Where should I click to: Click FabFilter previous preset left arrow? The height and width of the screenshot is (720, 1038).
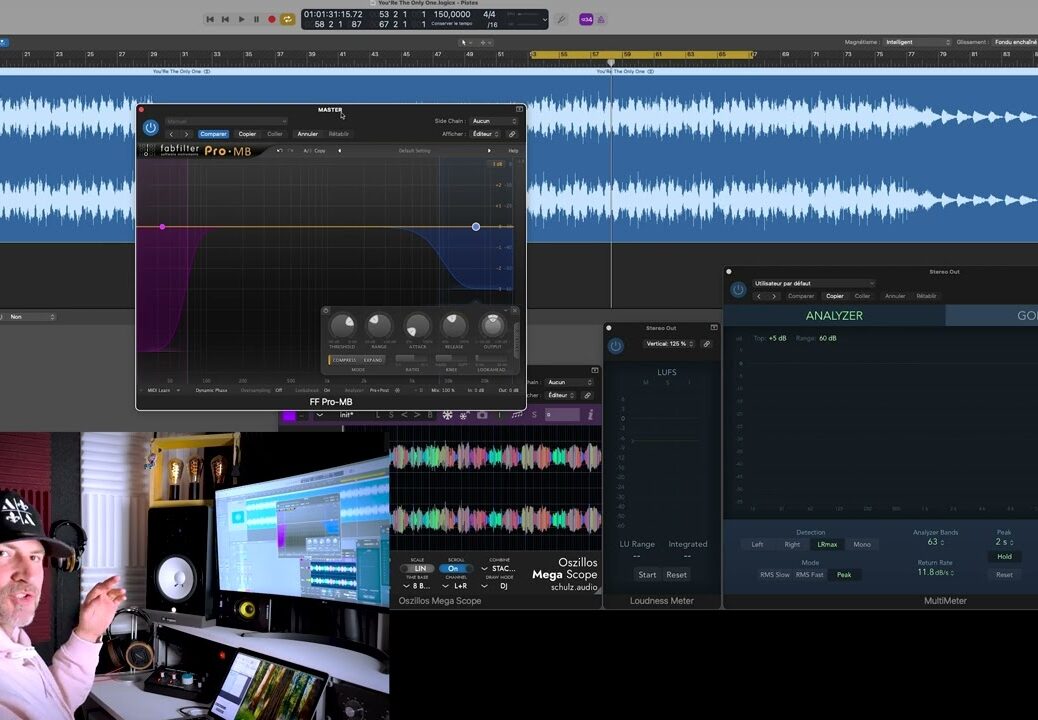point(340,151)
